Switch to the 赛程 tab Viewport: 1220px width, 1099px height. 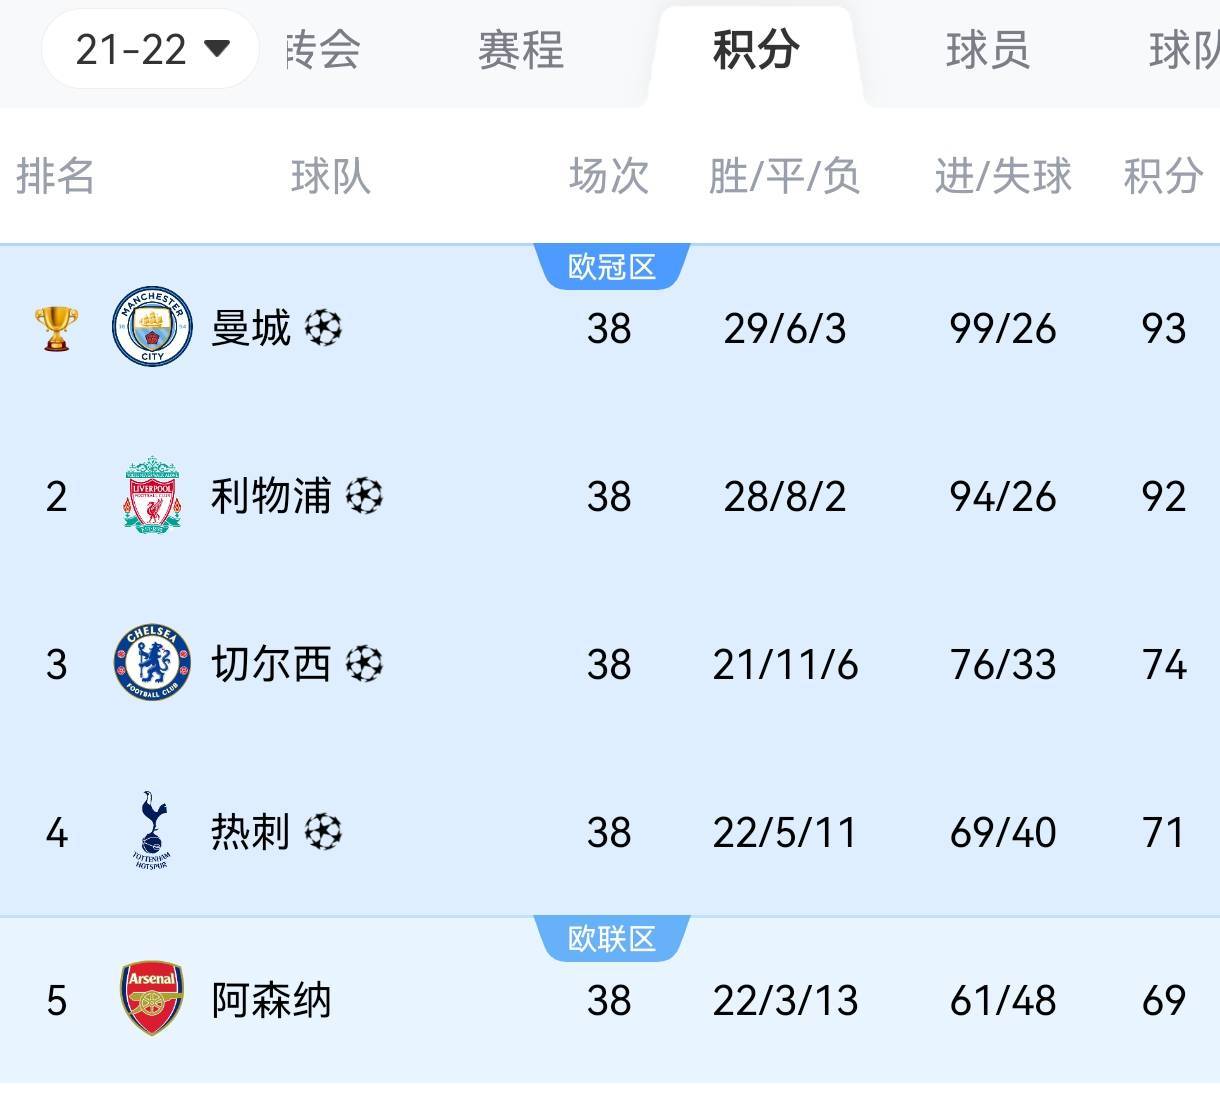pyautogui.click(x=520, y=50)
